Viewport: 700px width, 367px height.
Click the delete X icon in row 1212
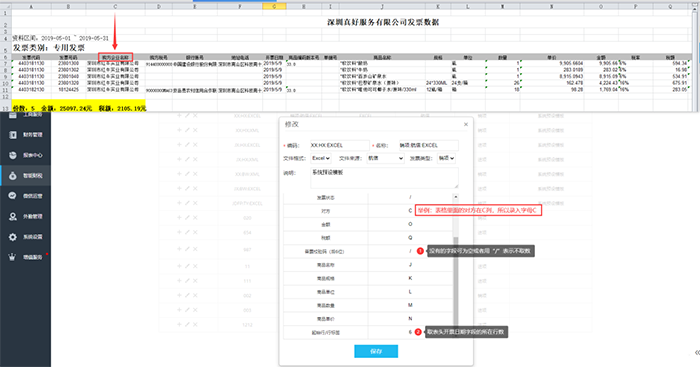195,324
